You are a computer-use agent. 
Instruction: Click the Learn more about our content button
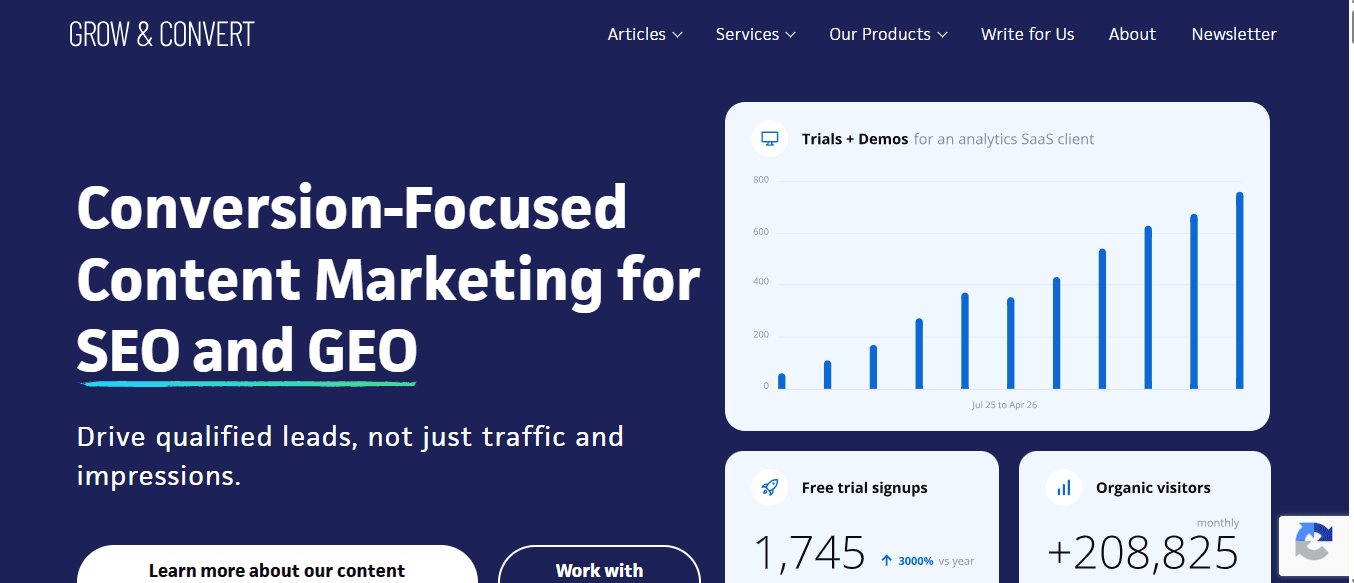277,570
